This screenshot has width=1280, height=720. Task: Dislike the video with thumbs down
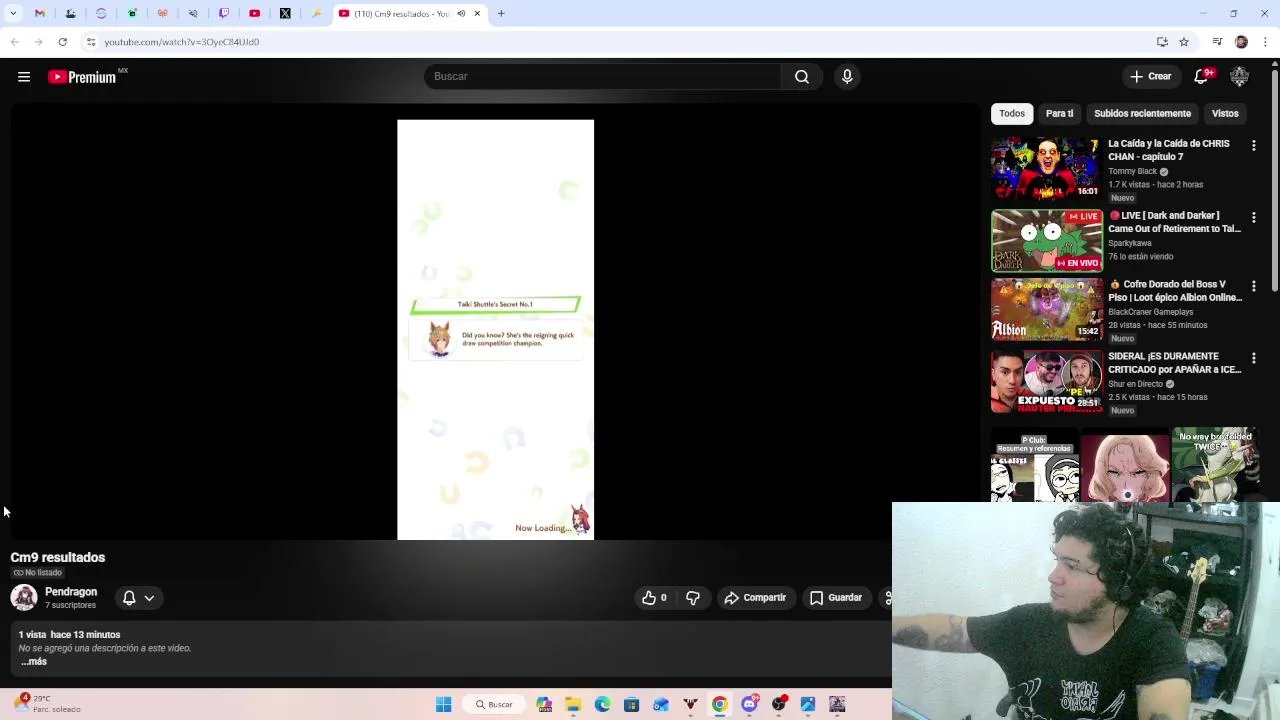pyautogui.click(x=693, y=598)
